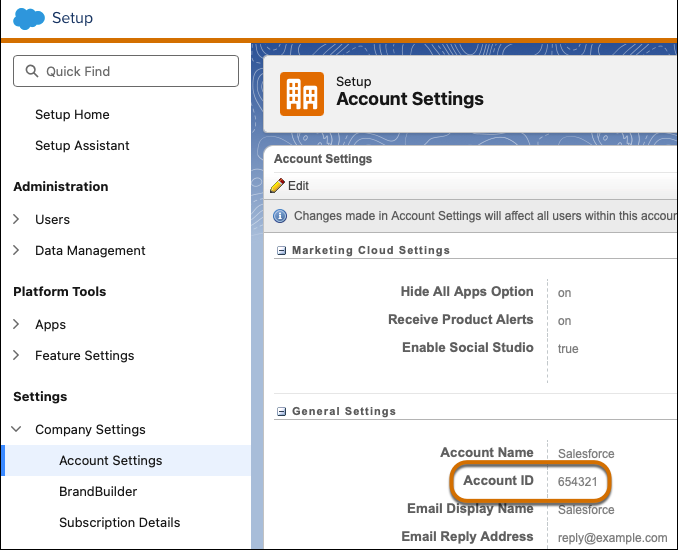Click the Account Name value Salesforce
The width and height of the screenshot is (678, 550).
click(586, 454)
